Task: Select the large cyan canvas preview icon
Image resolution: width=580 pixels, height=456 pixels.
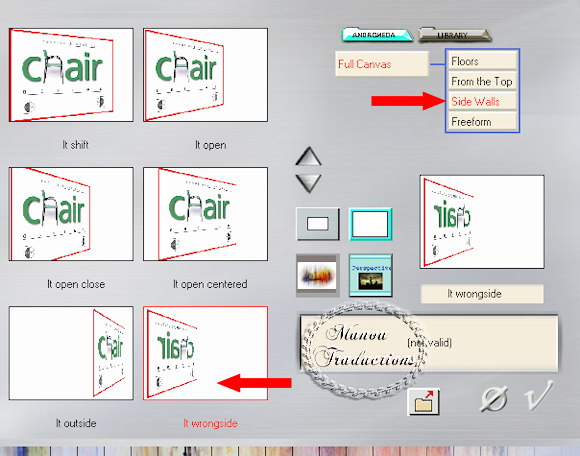Action: (370, 224)
